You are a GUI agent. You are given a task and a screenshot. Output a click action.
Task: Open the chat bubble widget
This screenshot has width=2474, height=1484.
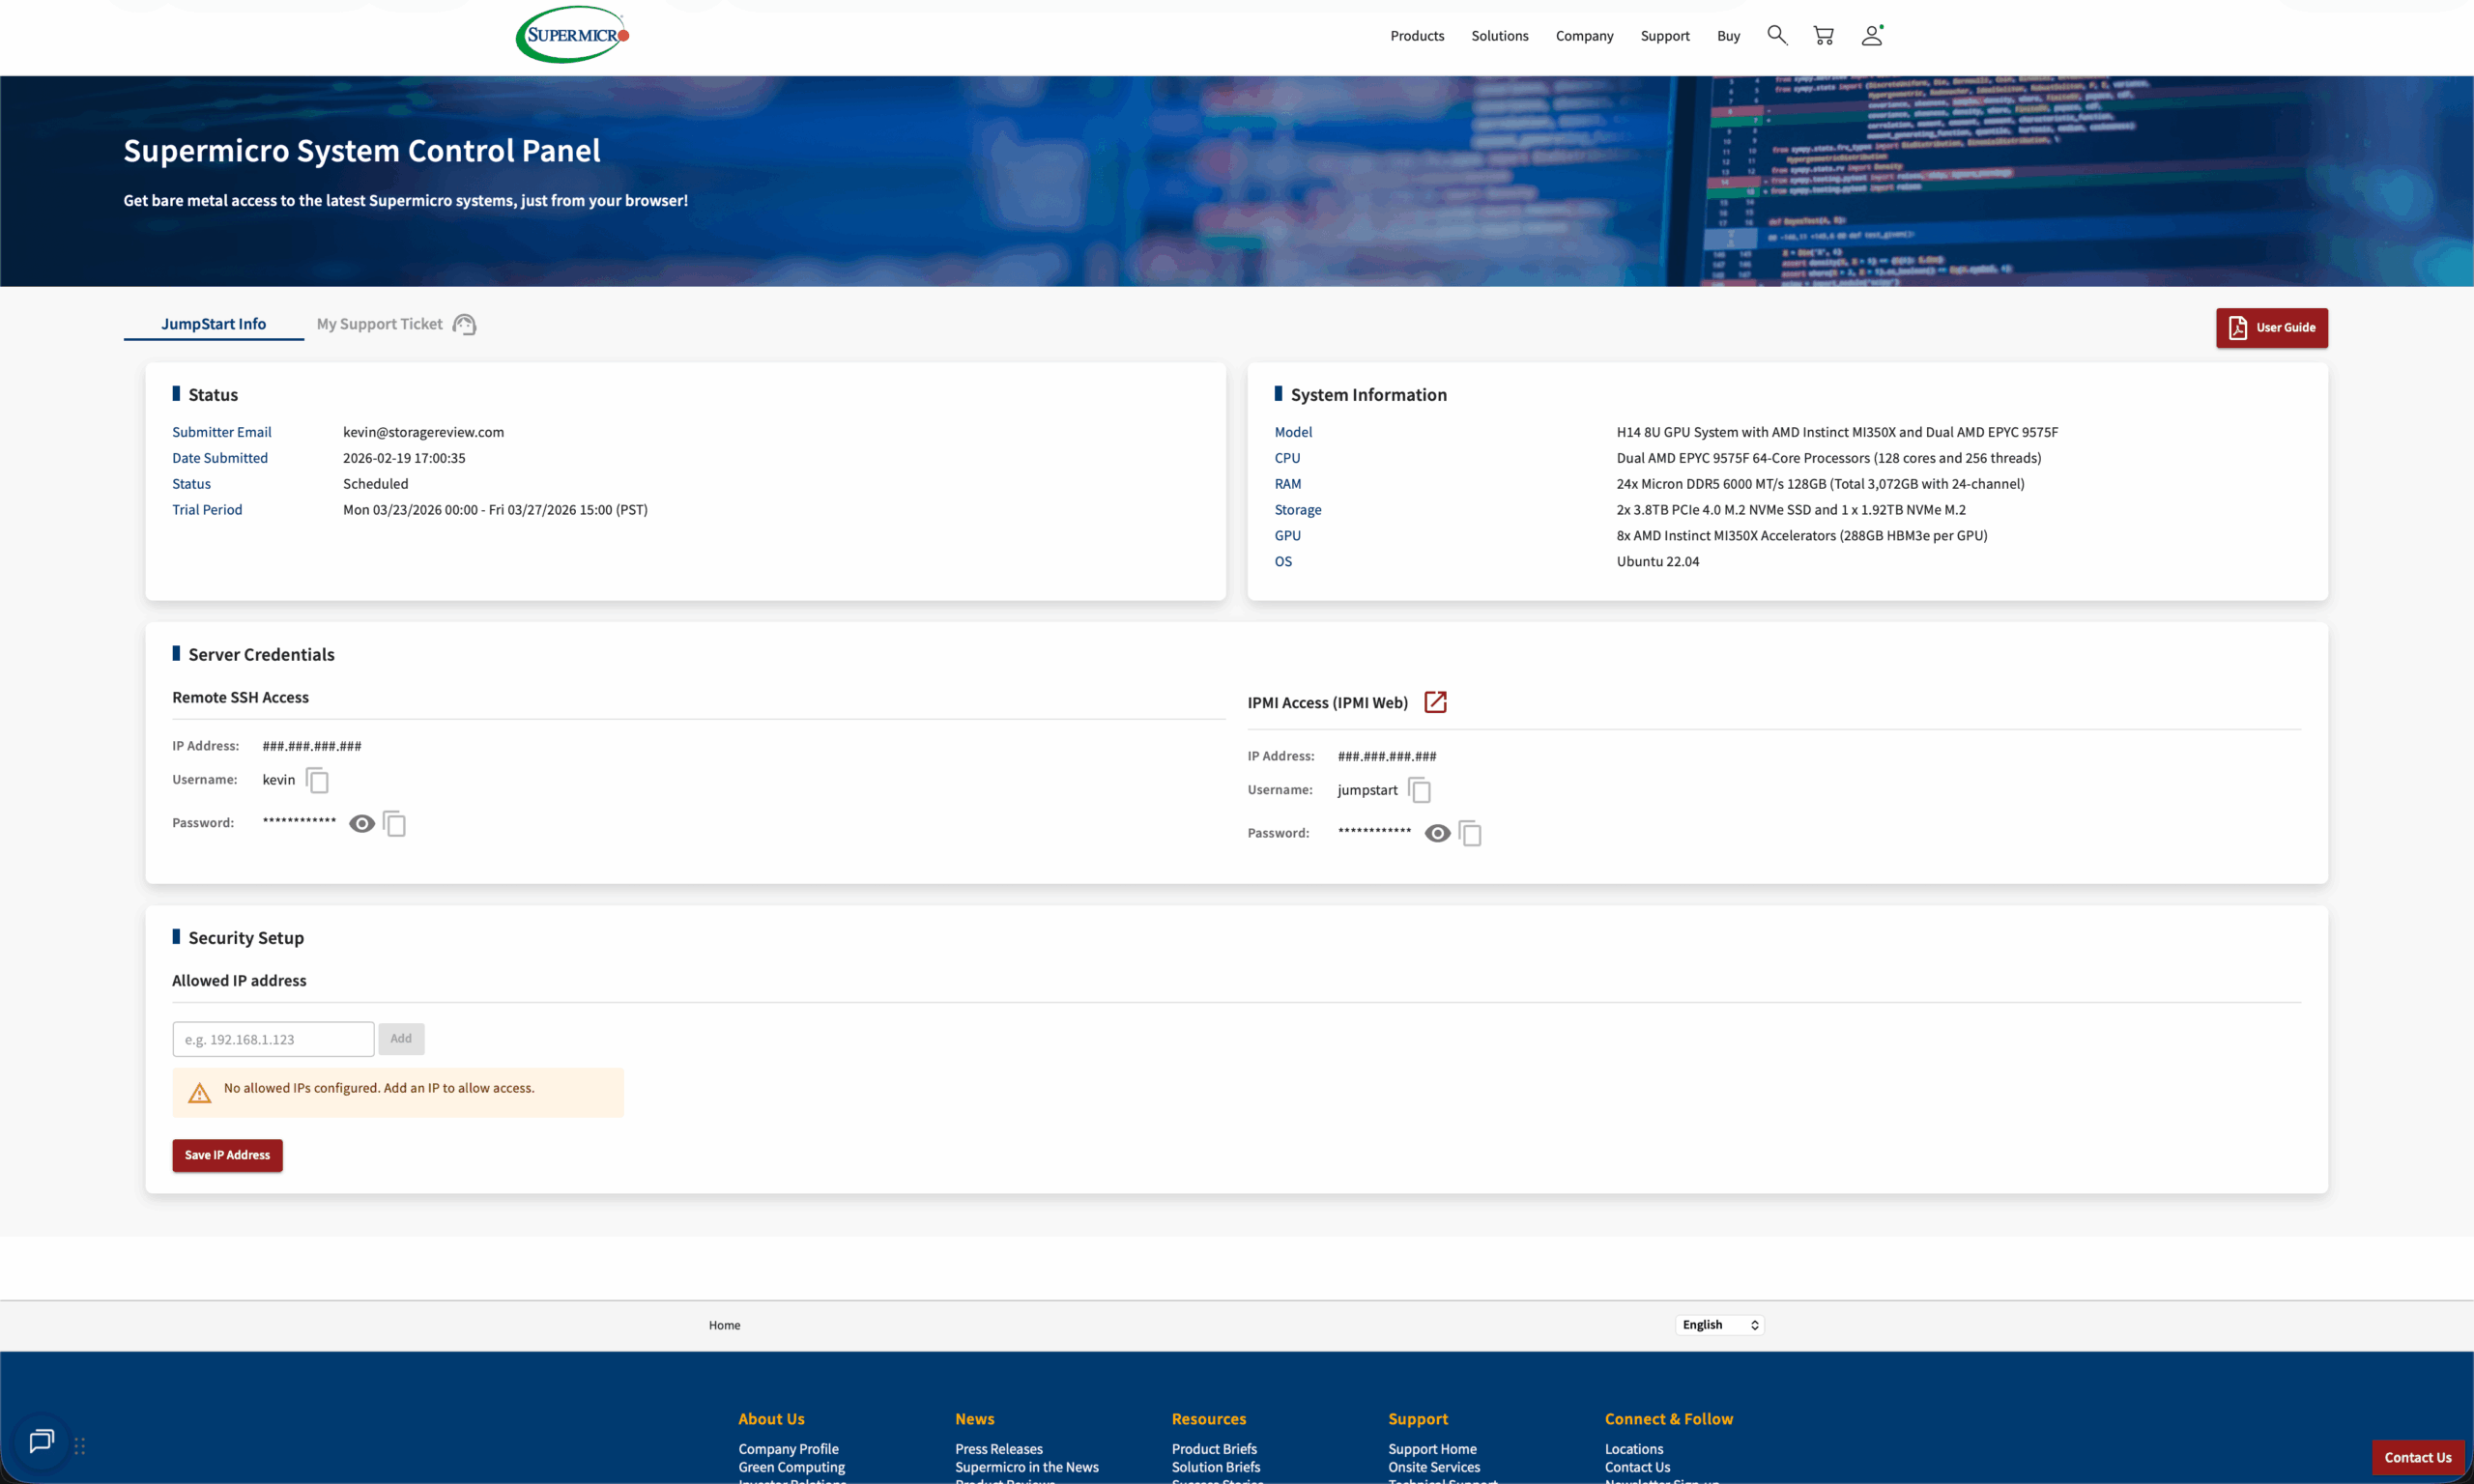(41, 1441)
